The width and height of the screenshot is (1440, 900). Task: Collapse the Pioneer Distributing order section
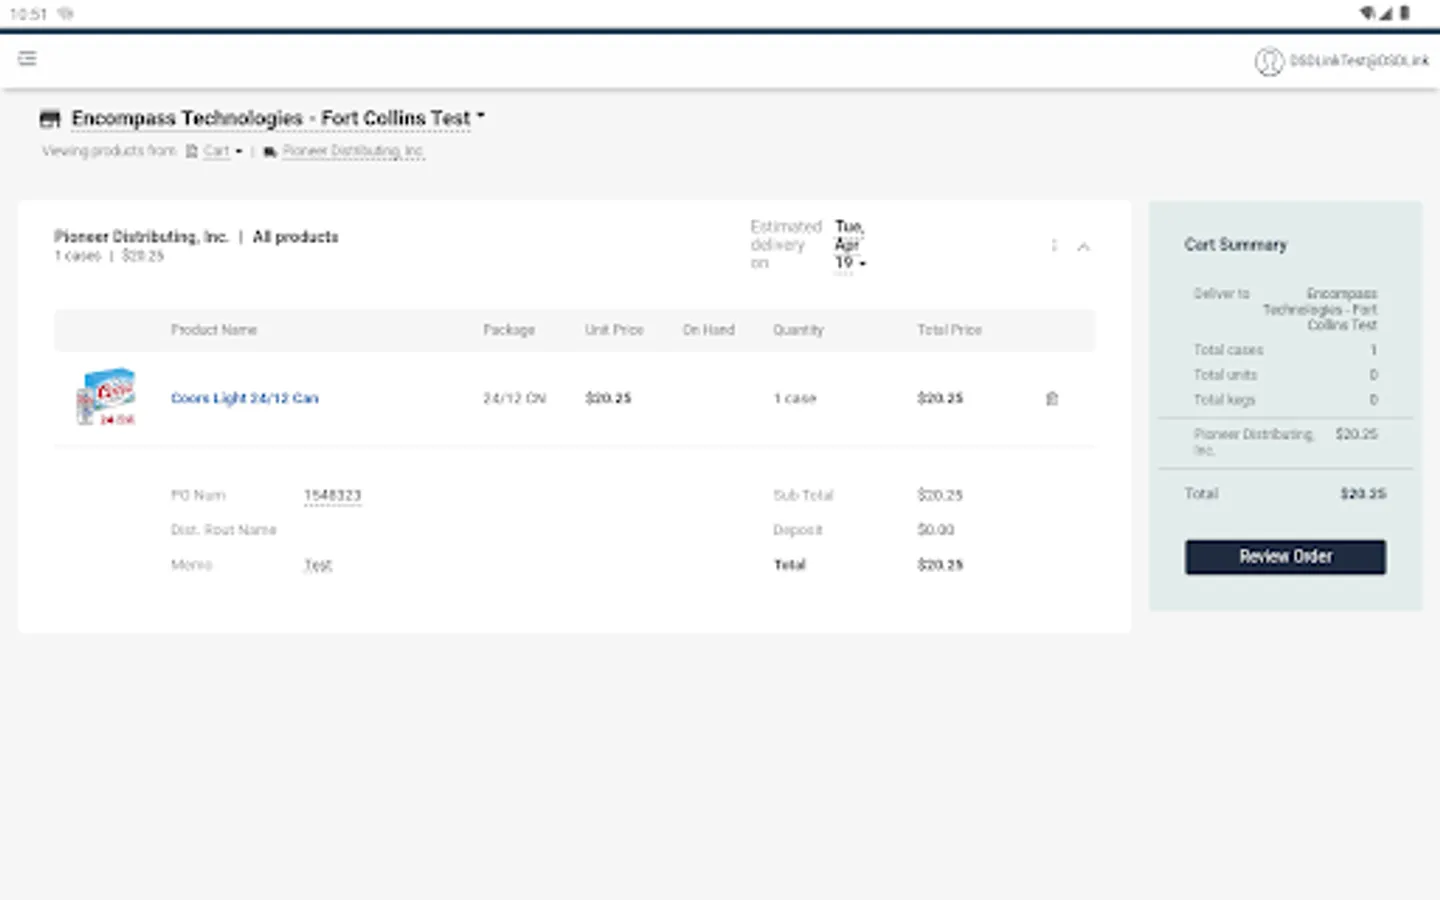(1083, 246)
